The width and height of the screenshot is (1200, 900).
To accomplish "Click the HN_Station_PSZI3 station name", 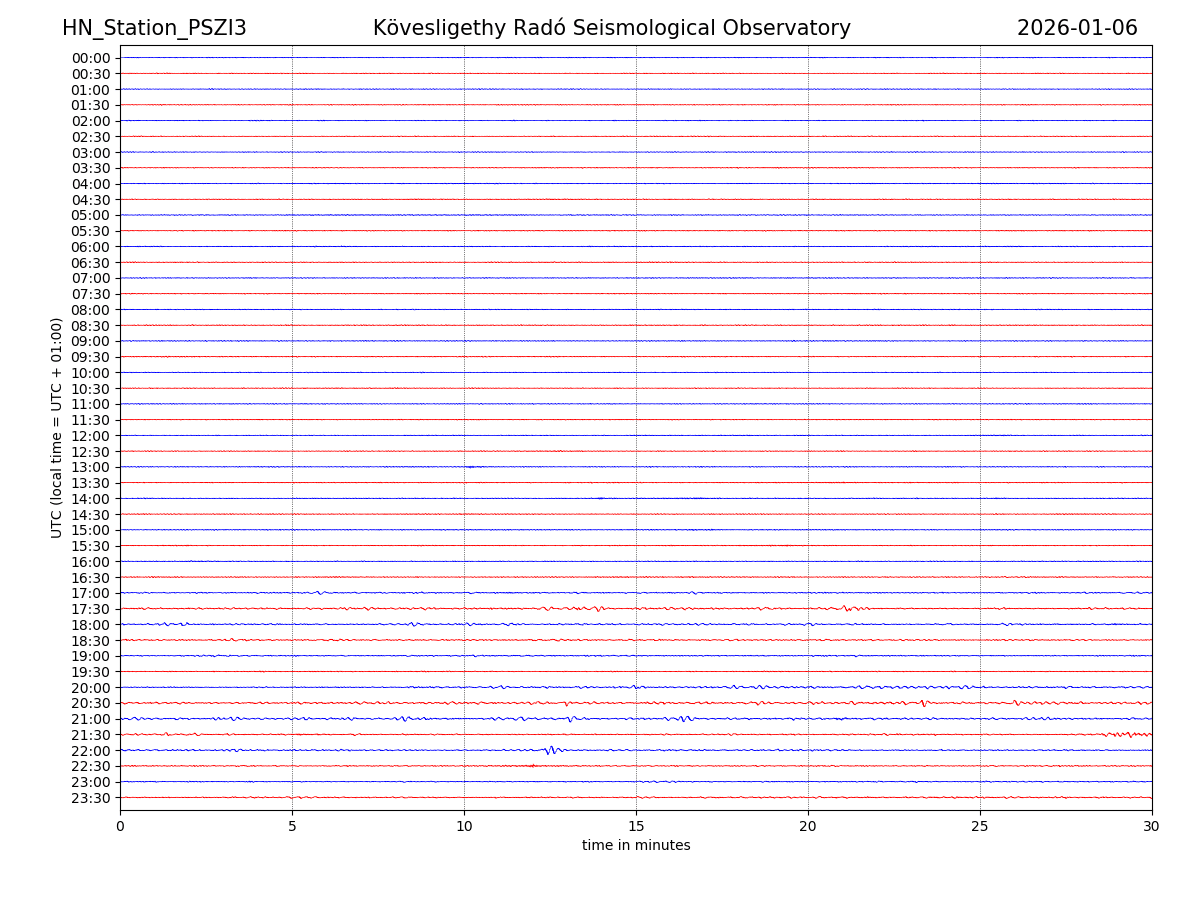I will tap(154, 28).
